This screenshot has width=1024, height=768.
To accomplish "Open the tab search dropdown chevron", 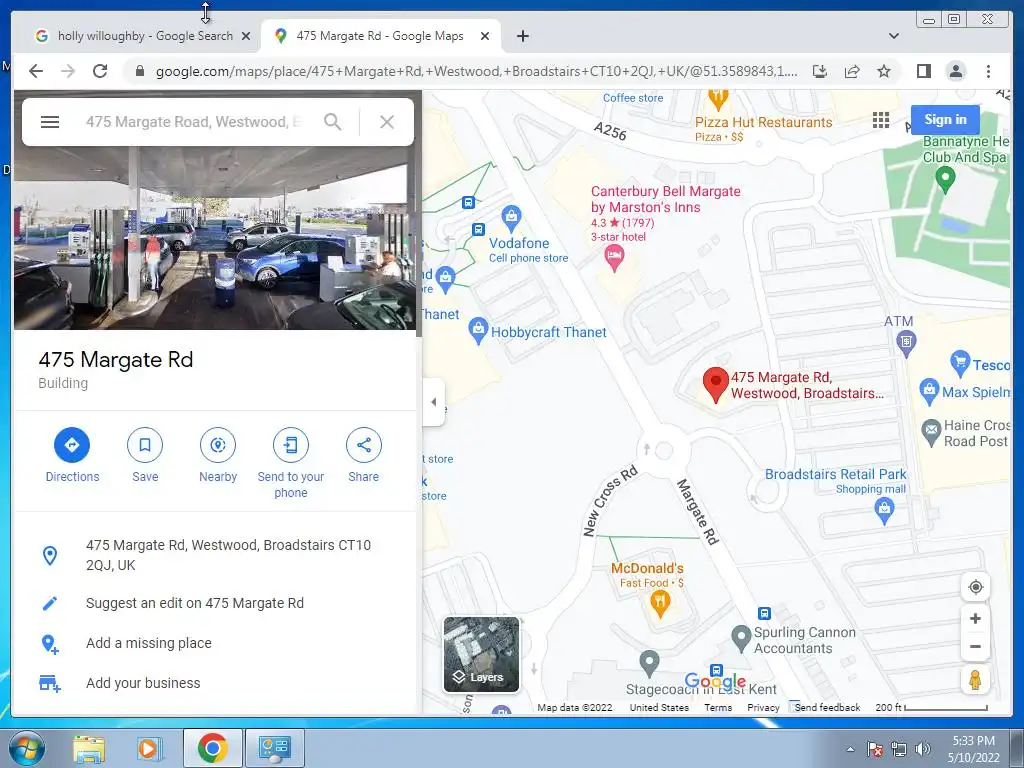I will point(894,36).
